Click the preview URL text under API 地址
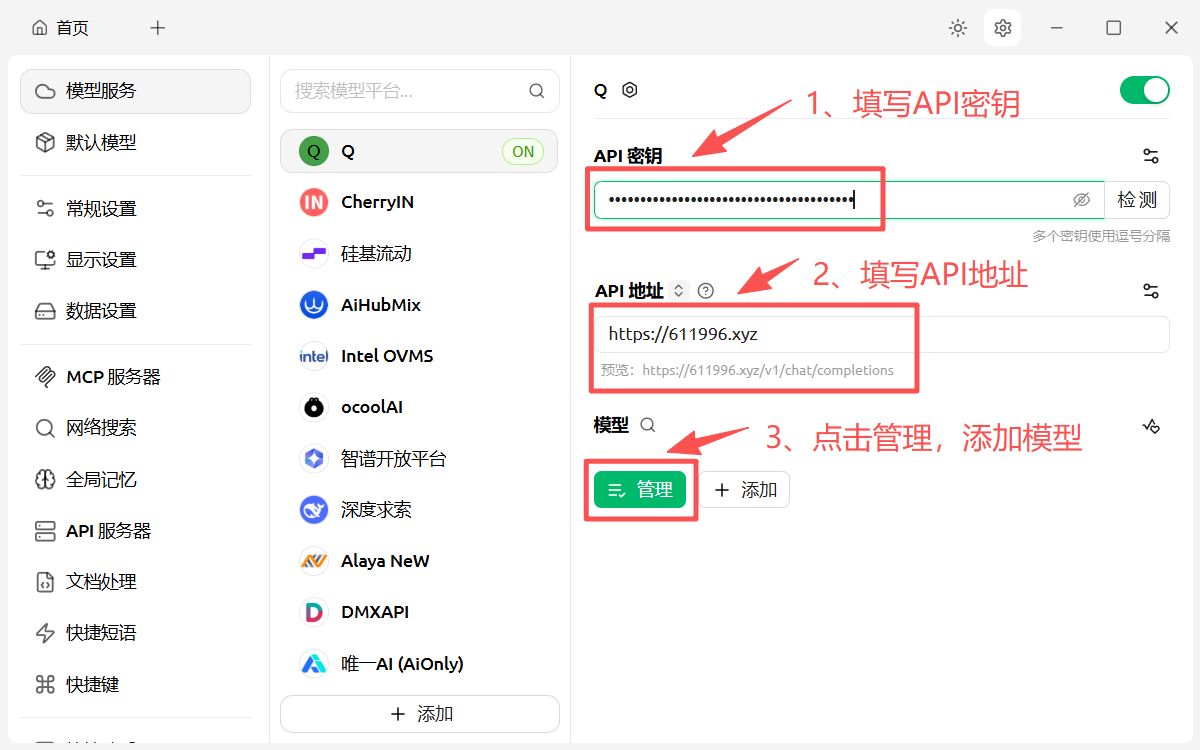Screen dimensions: 1200x750 click(x=747, y=370)
